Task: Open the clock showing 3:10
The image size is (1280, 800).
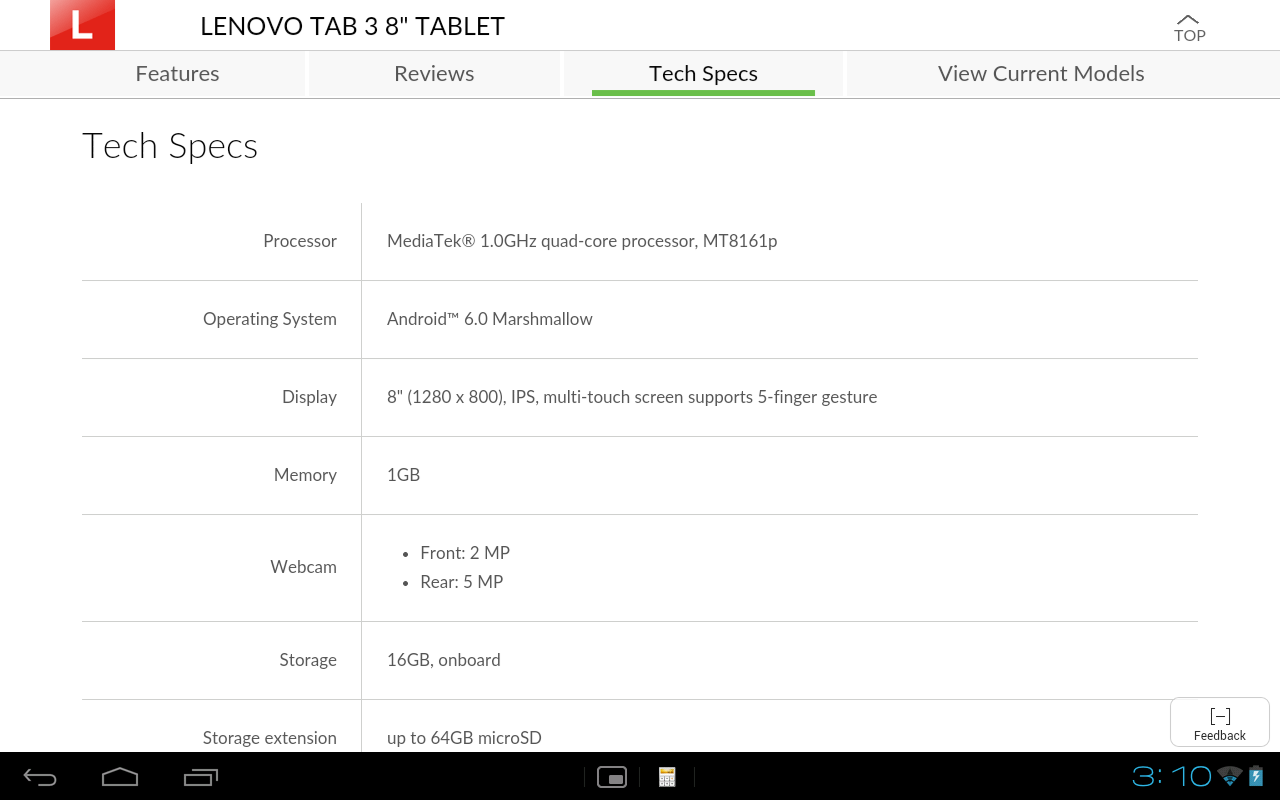Action: (1171, 776)
